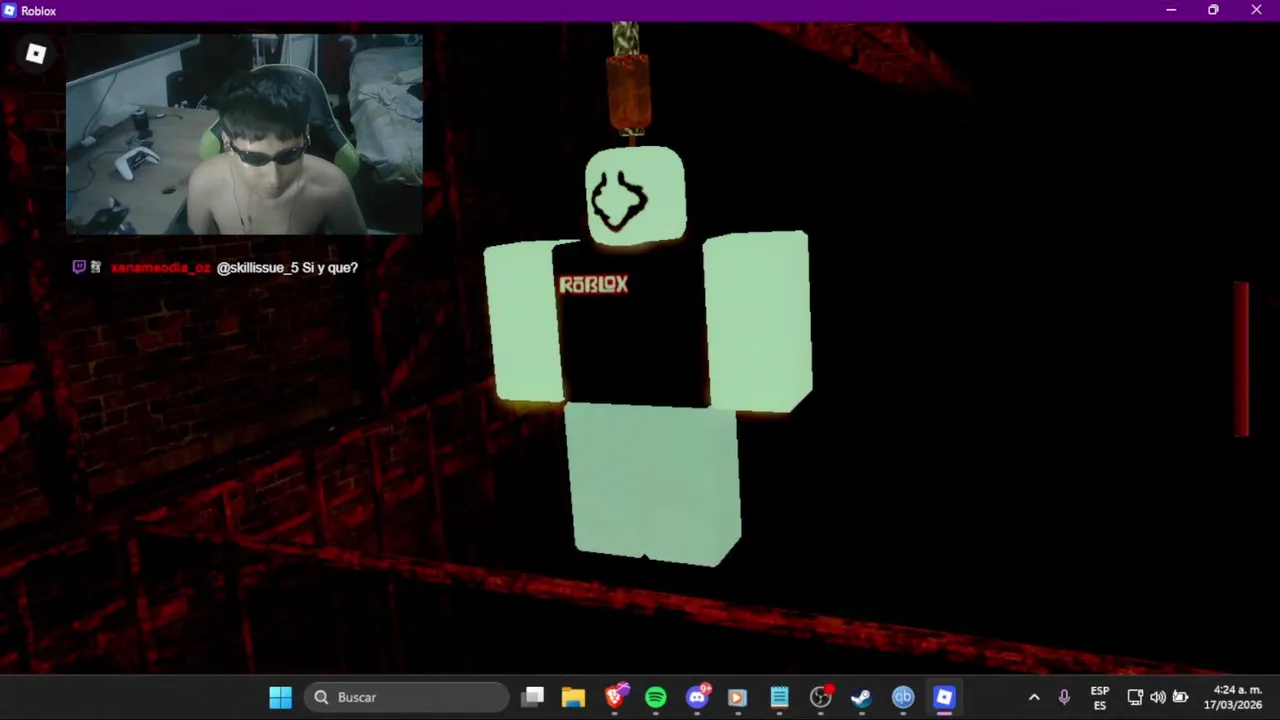Open the clock showing 4:24 a. m.
1280x720 pixels.
tap(1233, 698)
